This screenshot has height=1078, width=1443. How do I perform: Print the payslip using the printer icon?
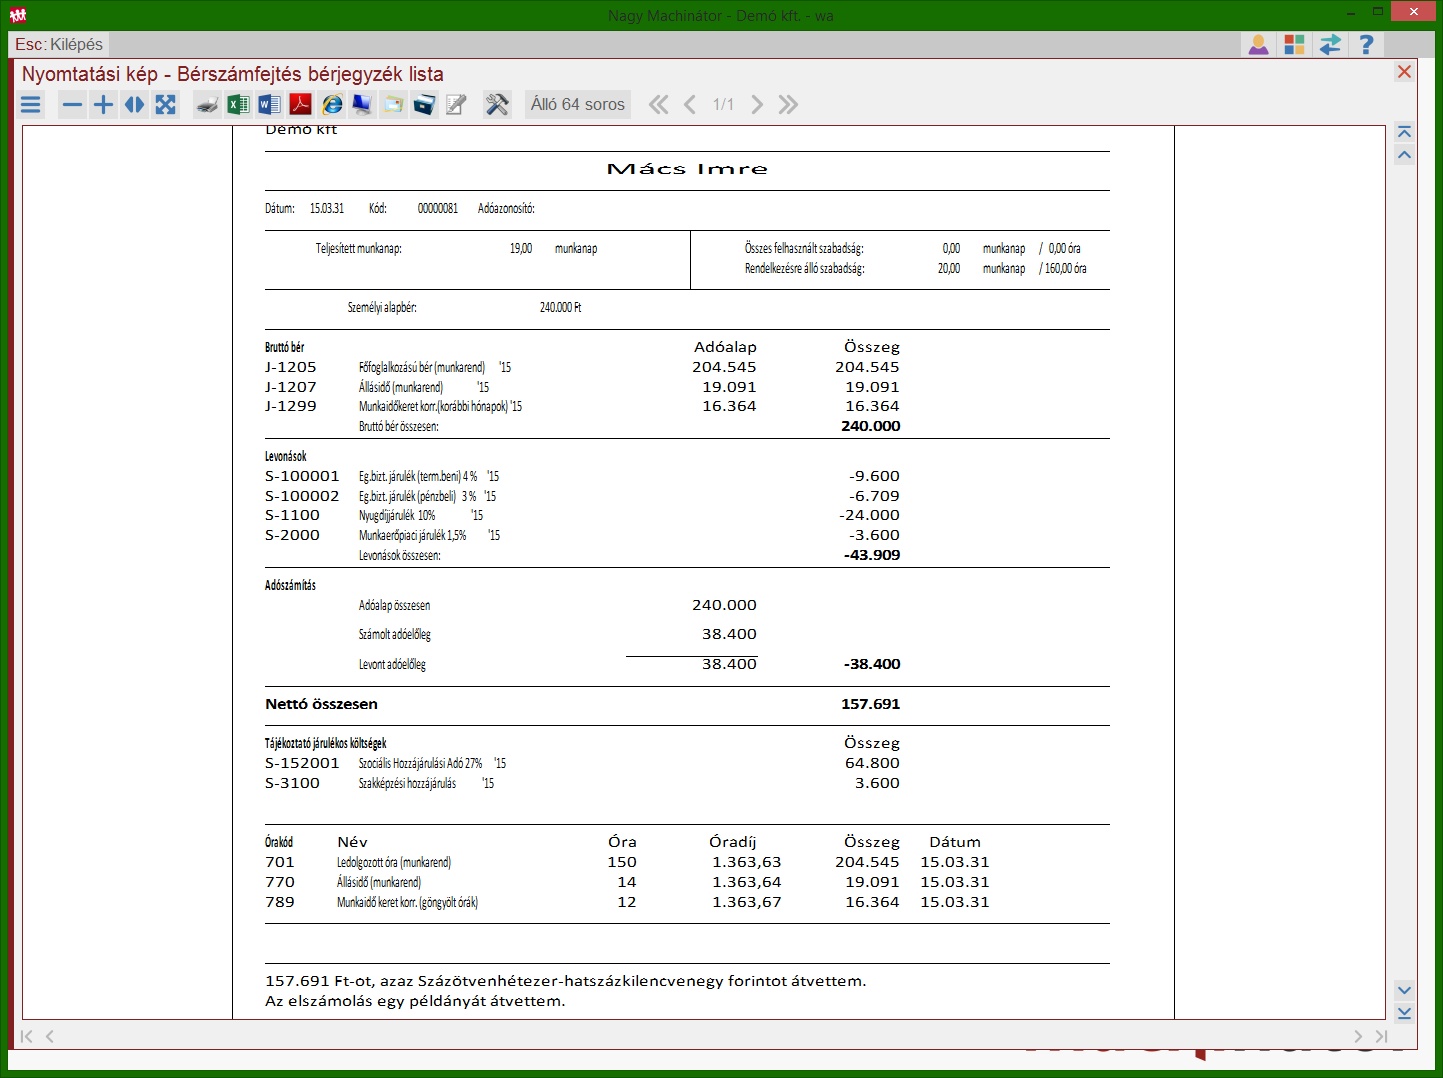pos(207,105)
